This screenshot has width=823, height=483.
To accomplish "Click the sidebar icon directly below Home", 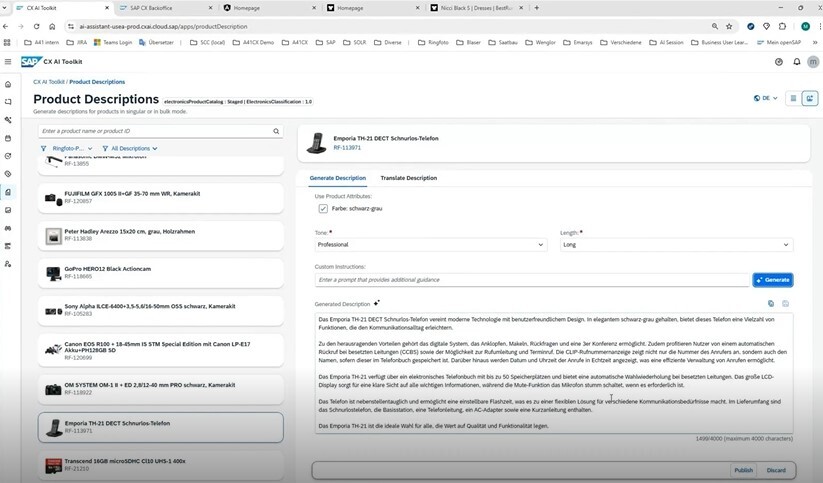I will click(8, 102).
